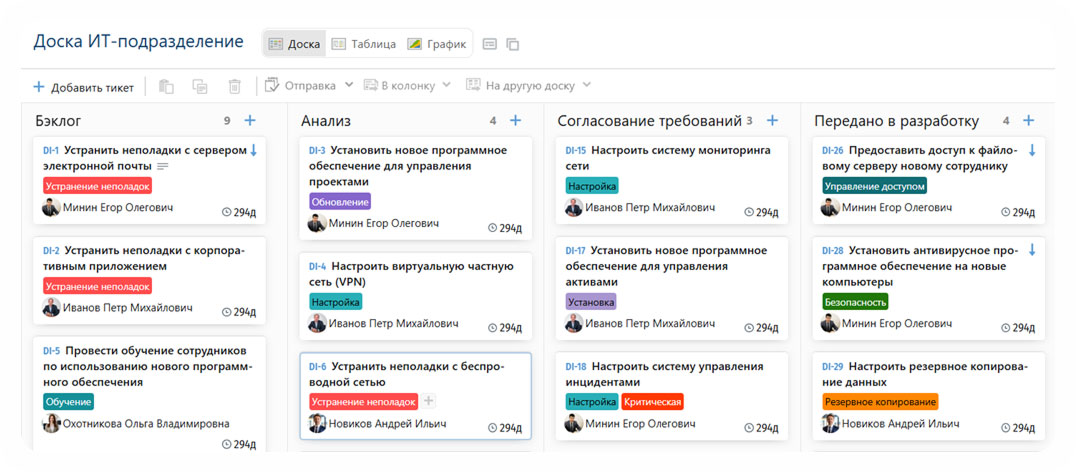The height and width of the screenshot is (472, 1076).
Task: Switch to the Таблица view tab
Action: 364,44
